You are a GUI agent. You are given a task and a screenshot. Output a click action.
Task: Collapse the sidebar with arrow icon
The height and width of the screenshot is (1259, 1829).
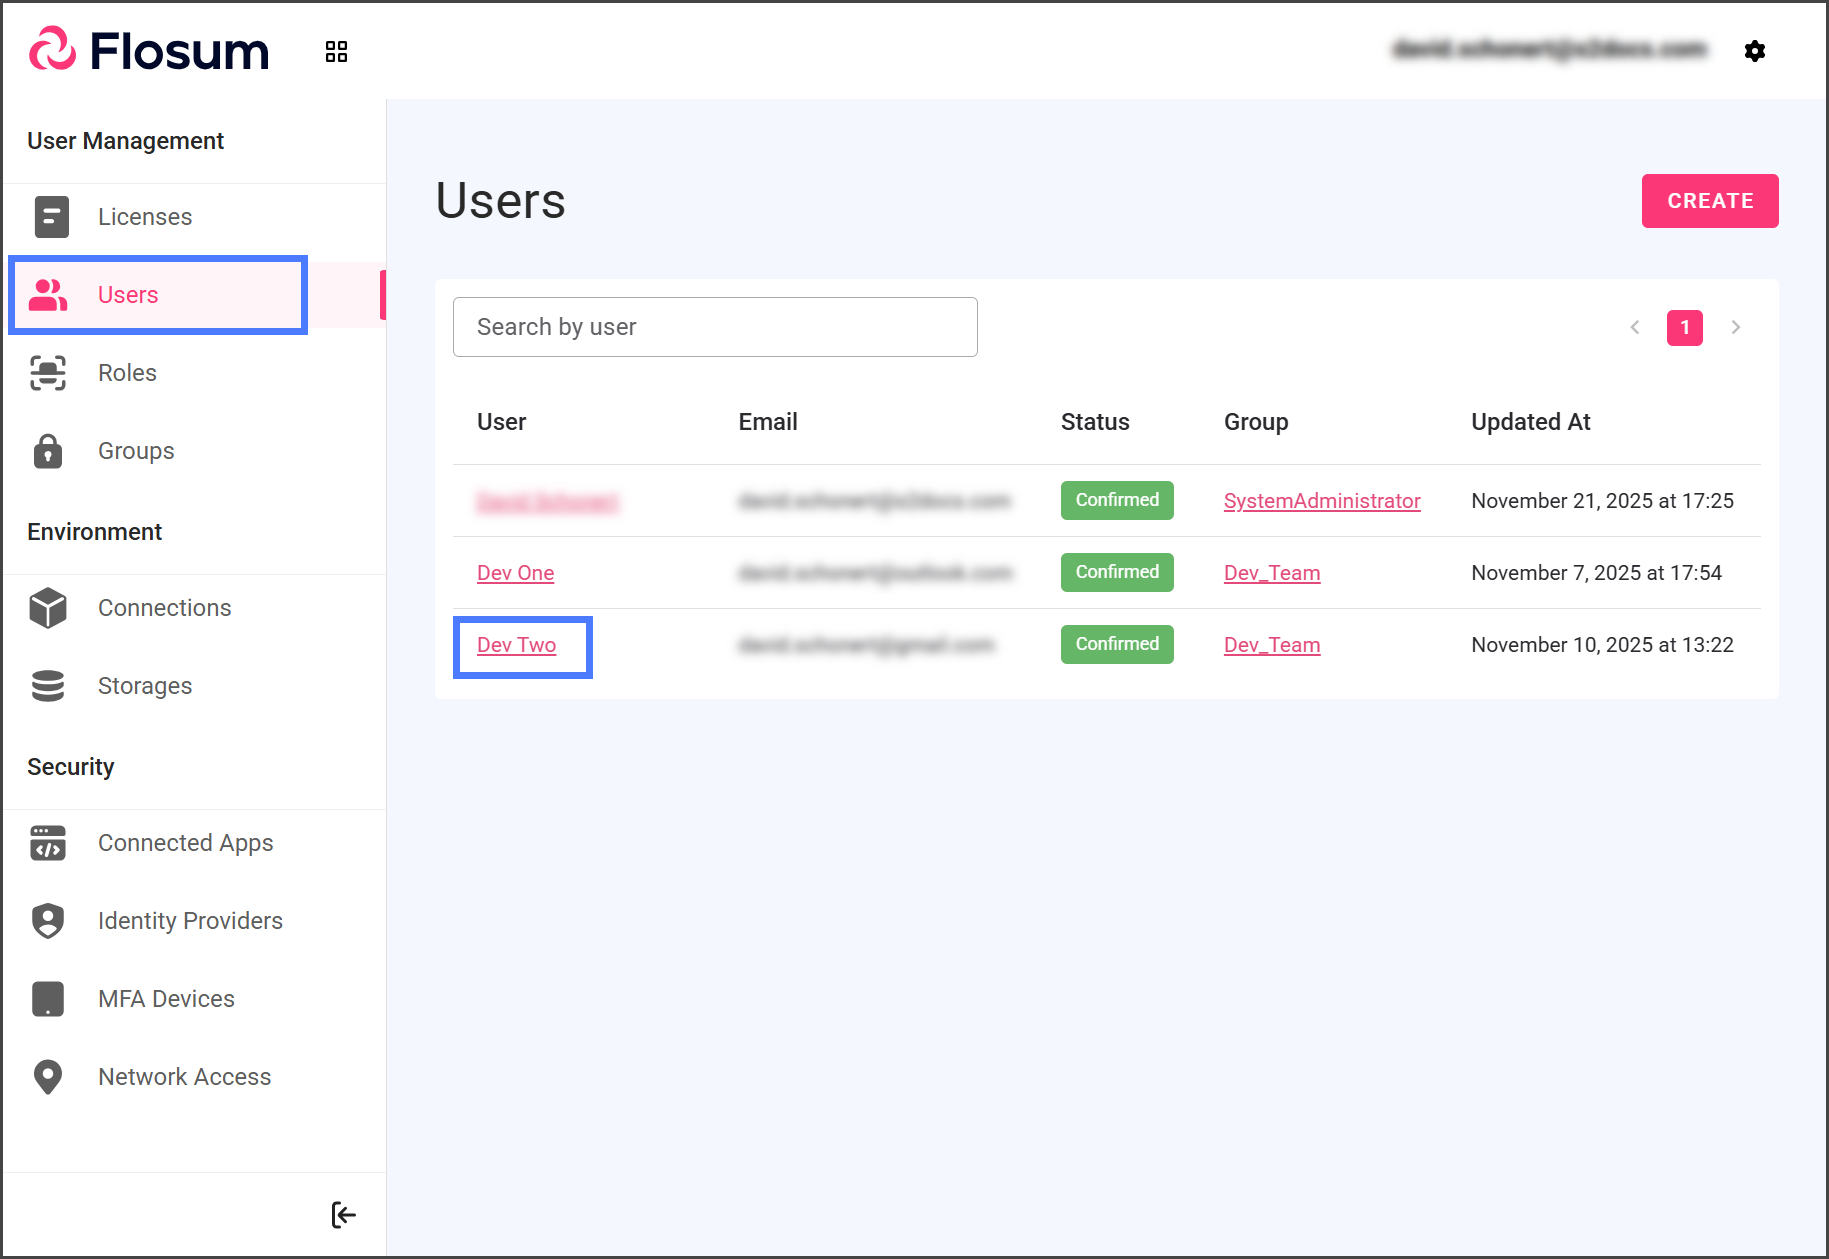pyautogui.click(x=343, y=1215)
